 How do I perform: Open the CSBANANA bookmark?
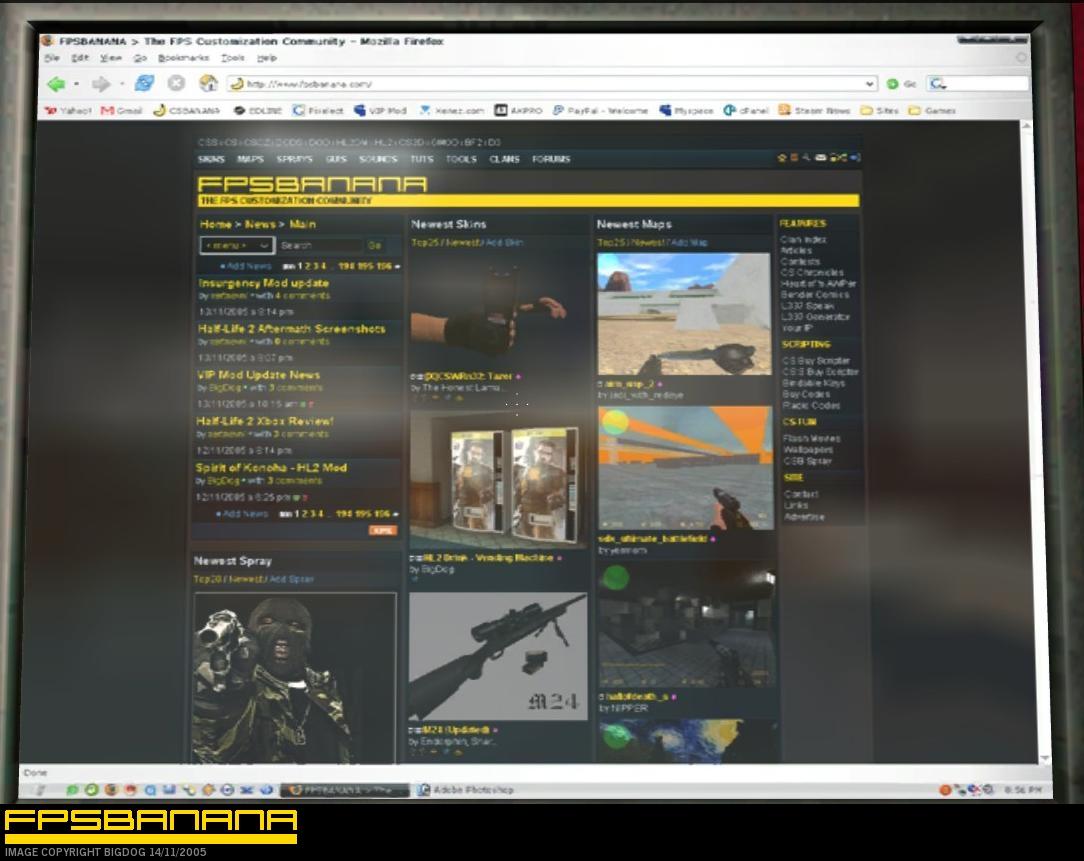coord(187,110)
